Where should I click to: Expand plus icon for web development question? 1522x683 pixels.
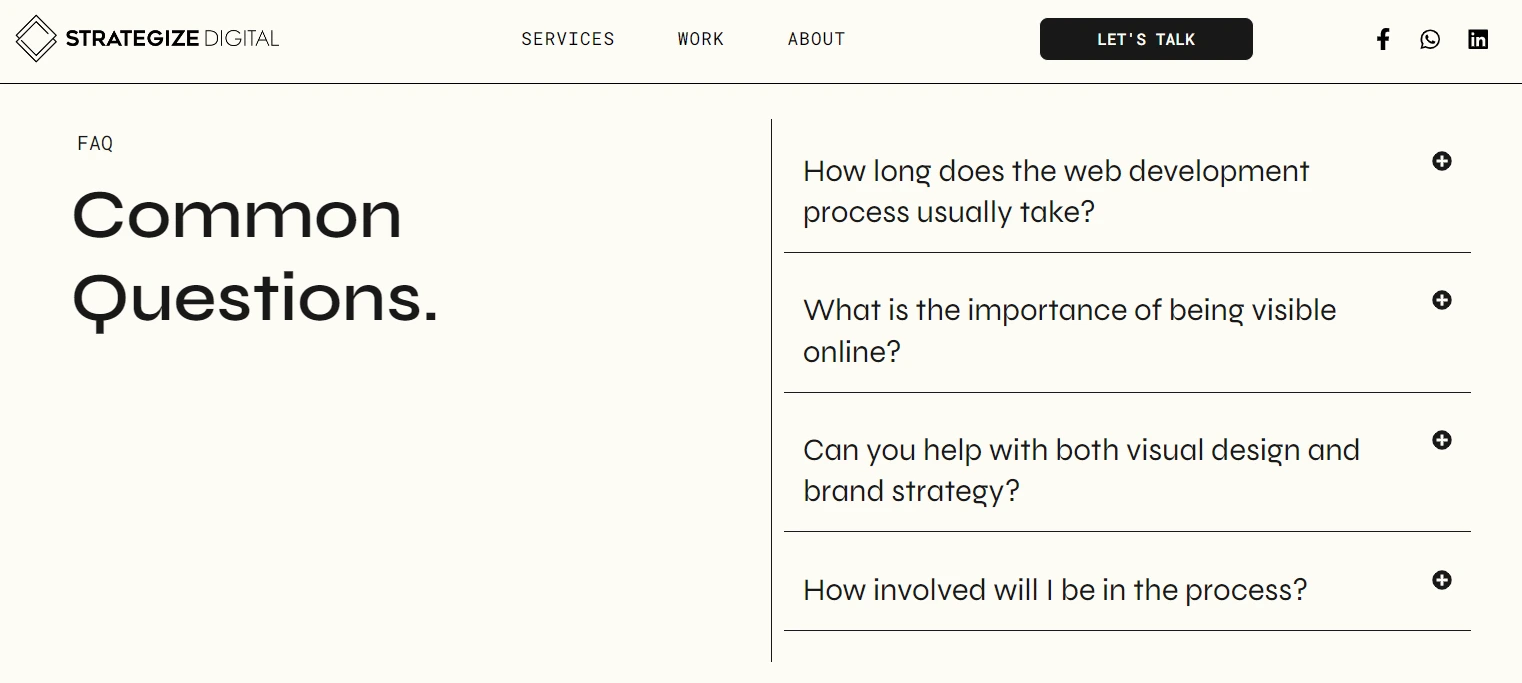[1441, 161]
